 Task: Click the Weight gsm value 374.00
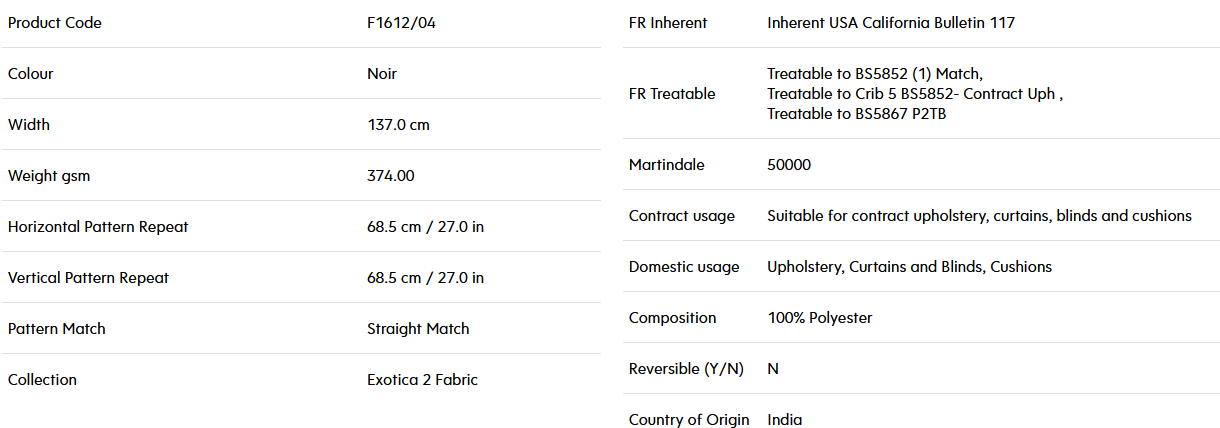coord(391,176)
